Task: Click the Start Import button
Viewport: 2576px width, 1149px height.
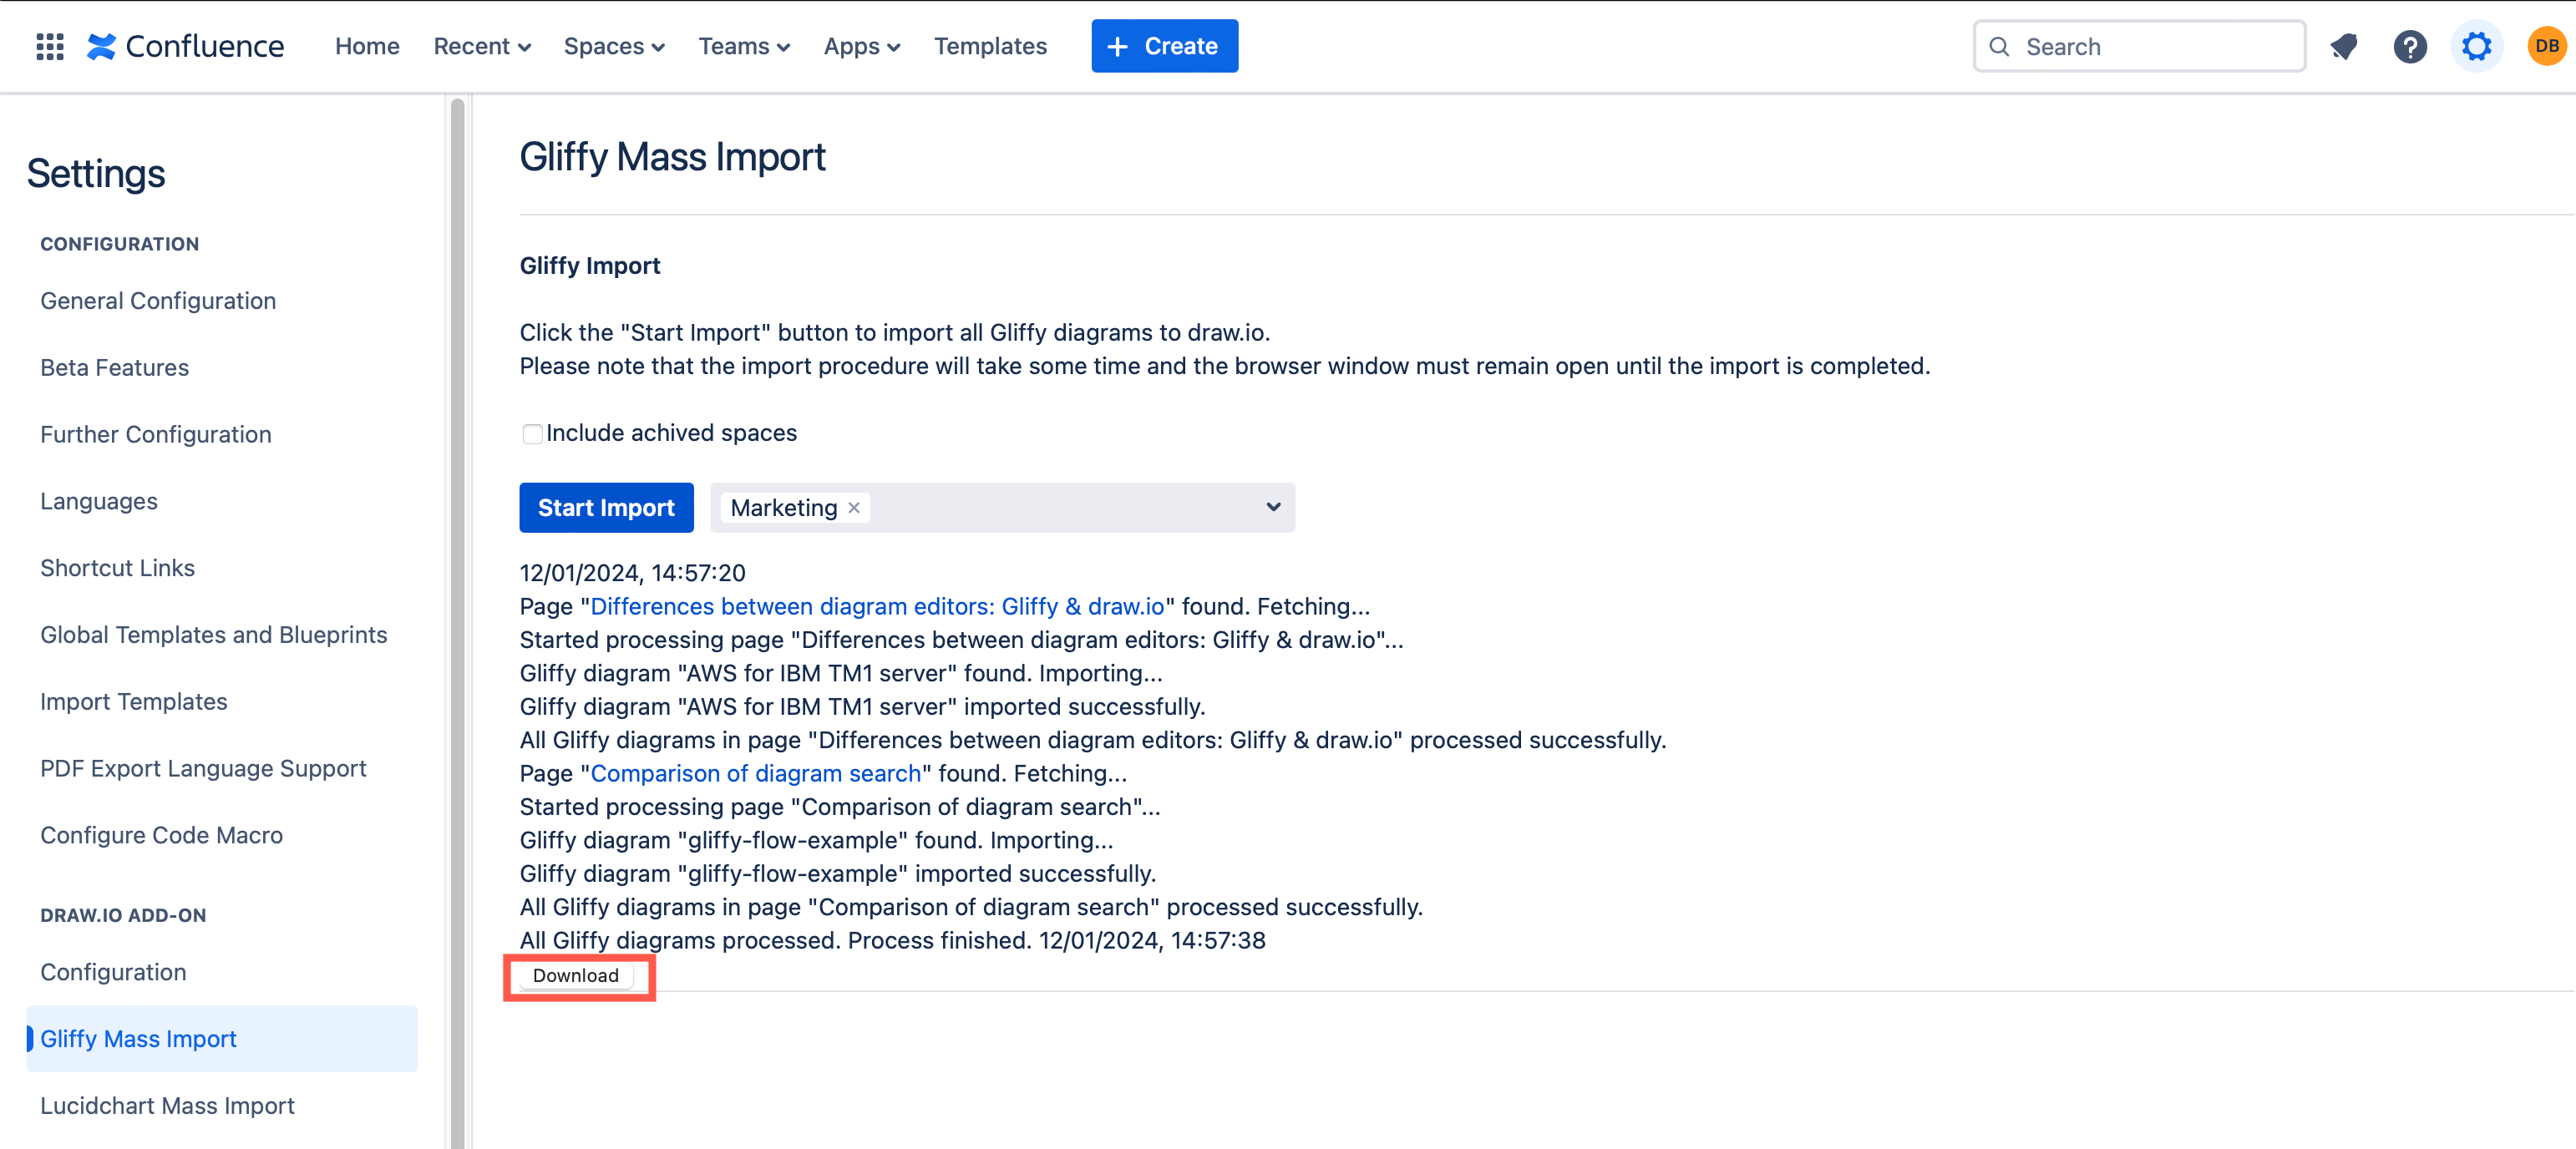Action: pyautogui.click(x=606, y=508)
